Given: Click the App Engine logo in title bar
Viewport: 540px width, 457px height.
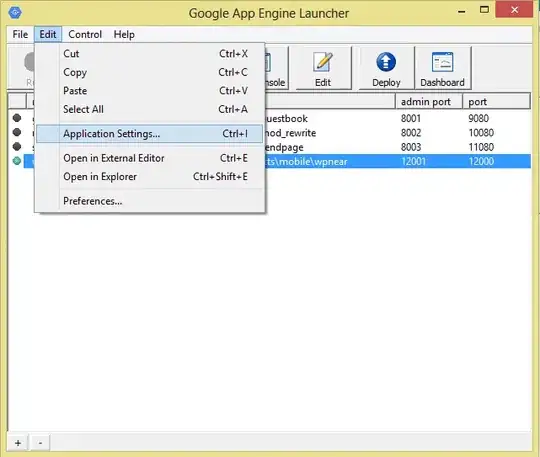Looking at the screenshot, I should coord(15,12).
